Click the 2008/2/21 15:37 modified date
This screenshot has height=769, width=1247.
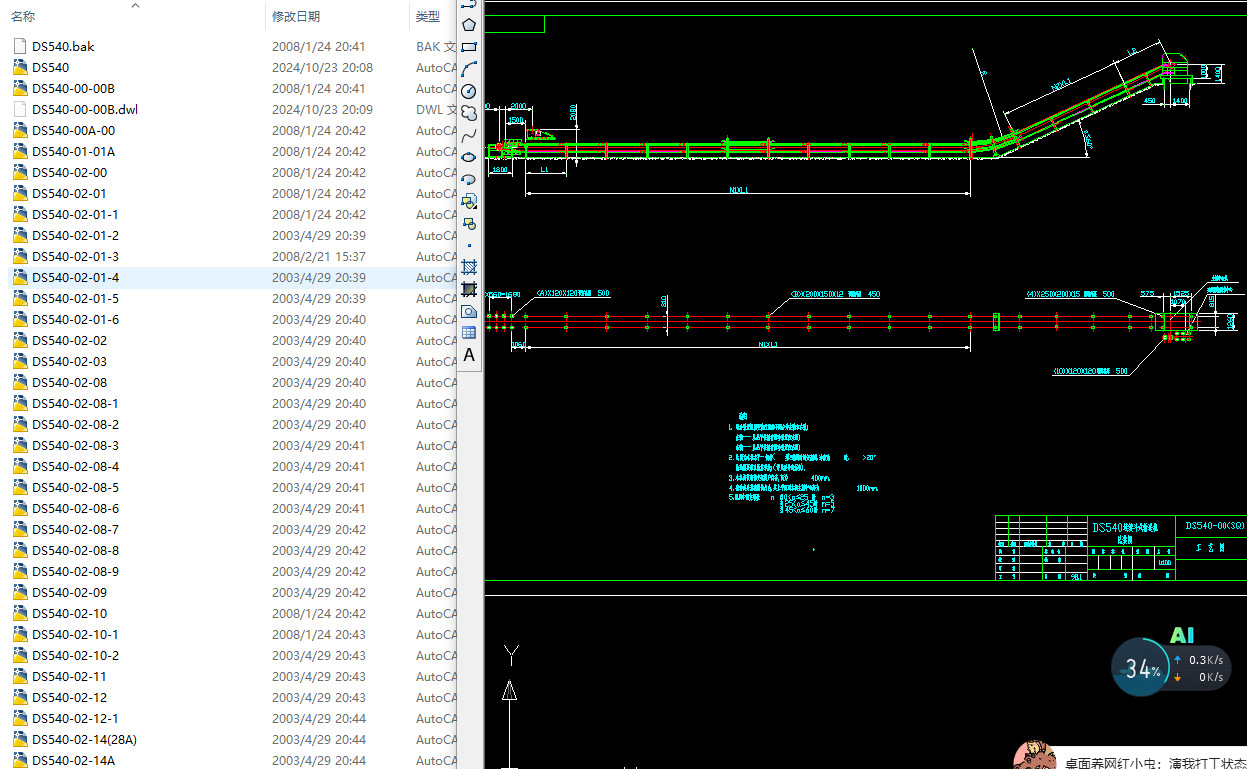tap(319, 256)
